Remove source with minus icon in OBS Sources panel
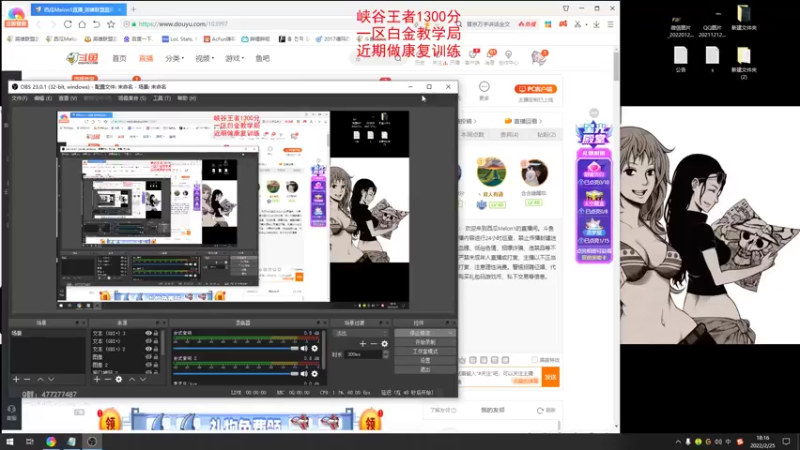This screenshot has width=800, height=450. pyautogui.click(x=108, y=380)
